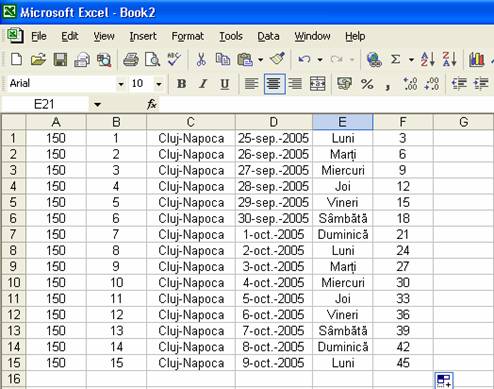Click the Copy icon
The image size is (494, 389).
point(223,60)
